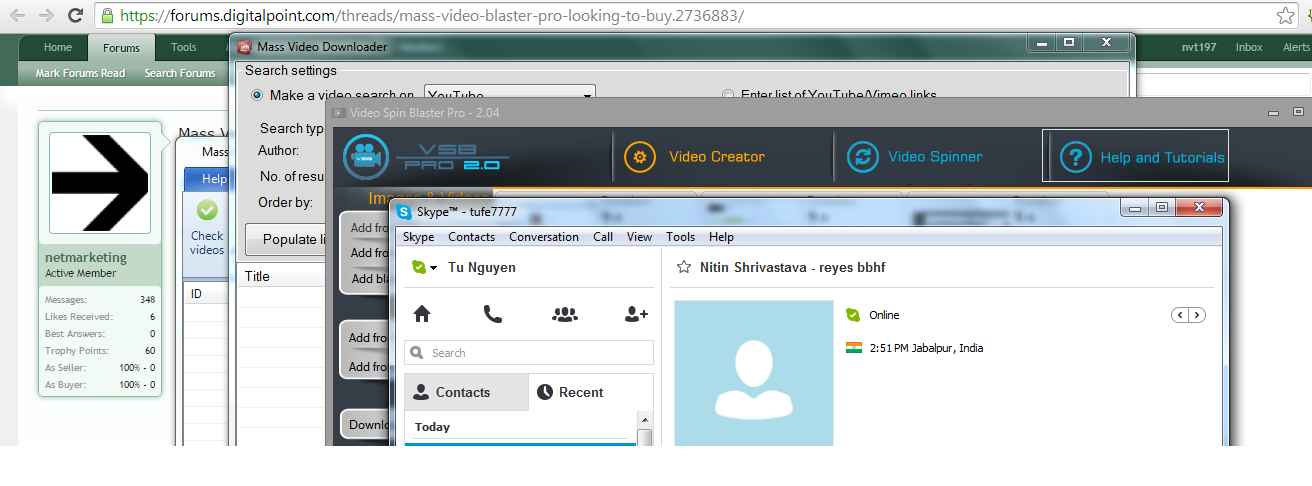
Task: Click the browser forward arrow
Action: (x=46, y=15)
